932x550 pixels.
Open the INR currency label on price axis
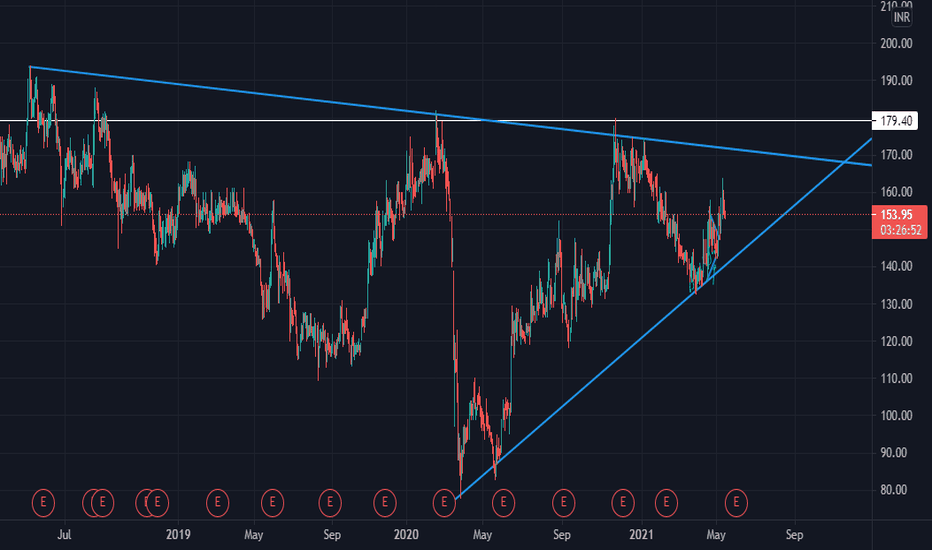(902, 17)
